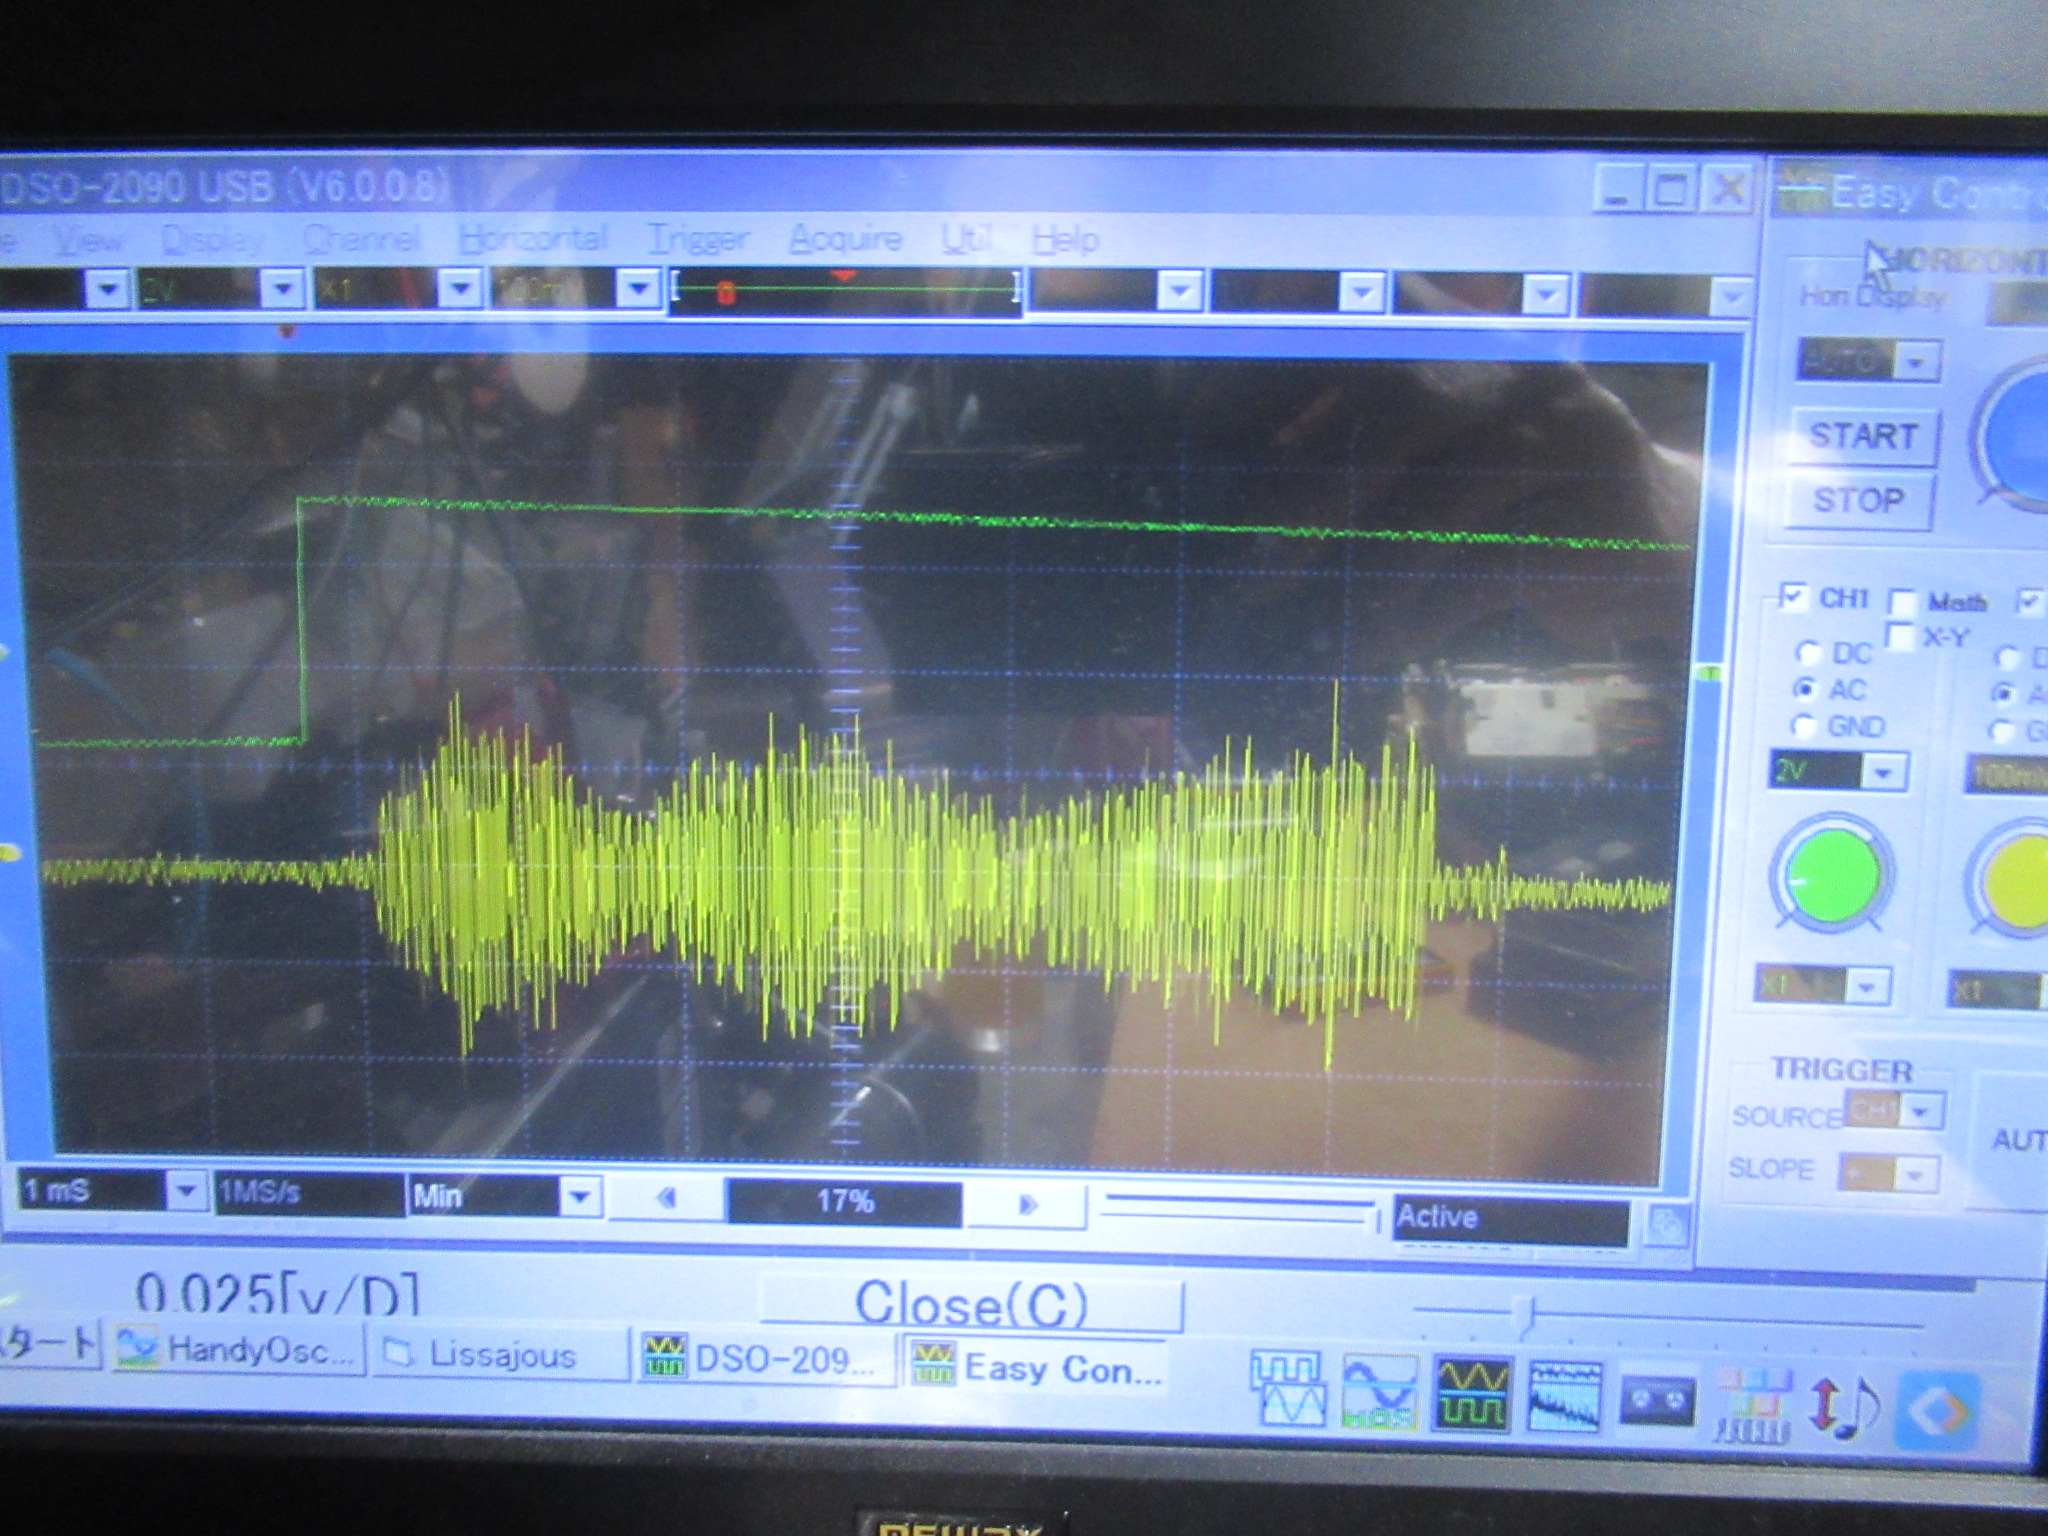Open the Acquire menu
The width and height of the screenshot is (2048, 1536).
pyautogui.click(x=845, y=238)
